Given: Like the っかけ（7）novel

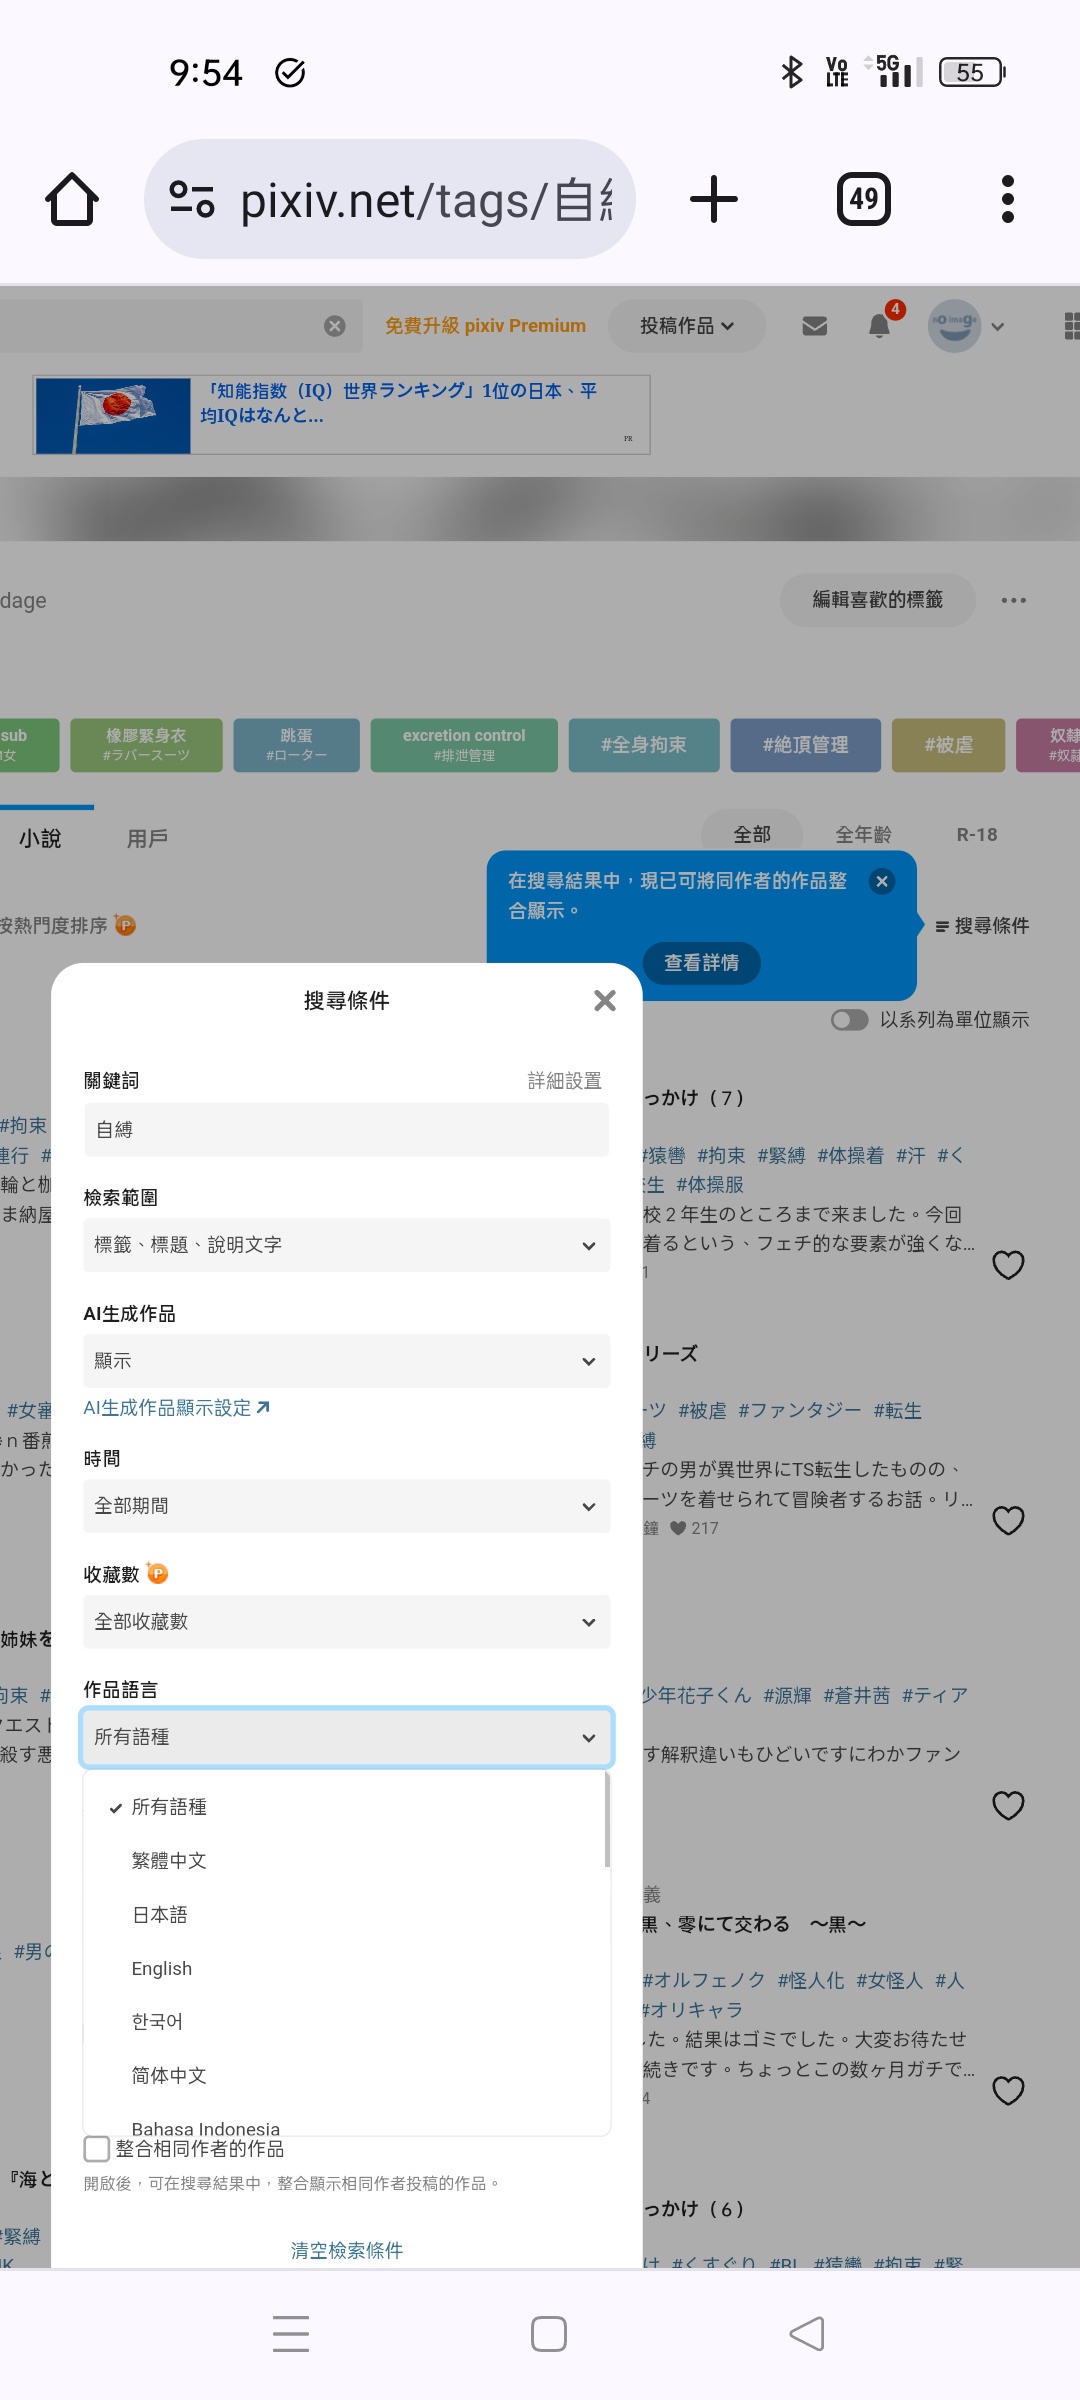Looking at the screenshot, I should [x=1008, y=1265].
